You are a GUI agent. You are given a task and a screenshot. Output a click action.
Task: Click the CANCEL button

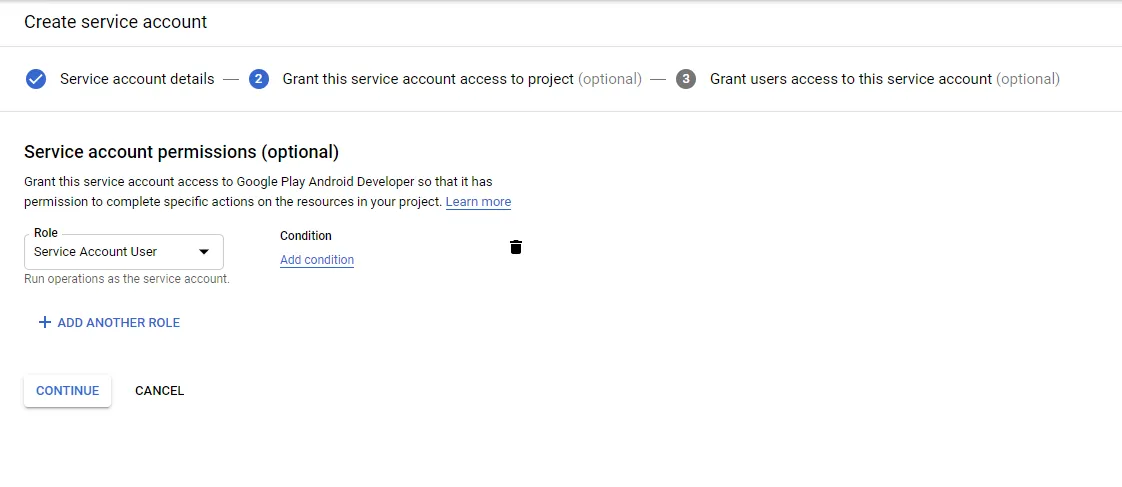(x=160, y=391)
